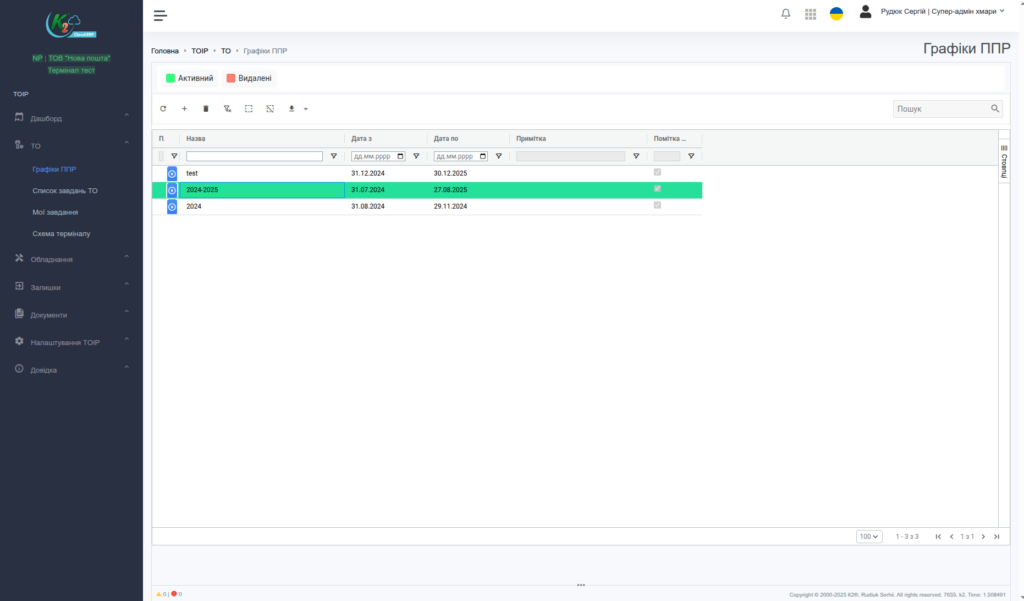Open the row action icon for 'test'

tap(172, 173)
